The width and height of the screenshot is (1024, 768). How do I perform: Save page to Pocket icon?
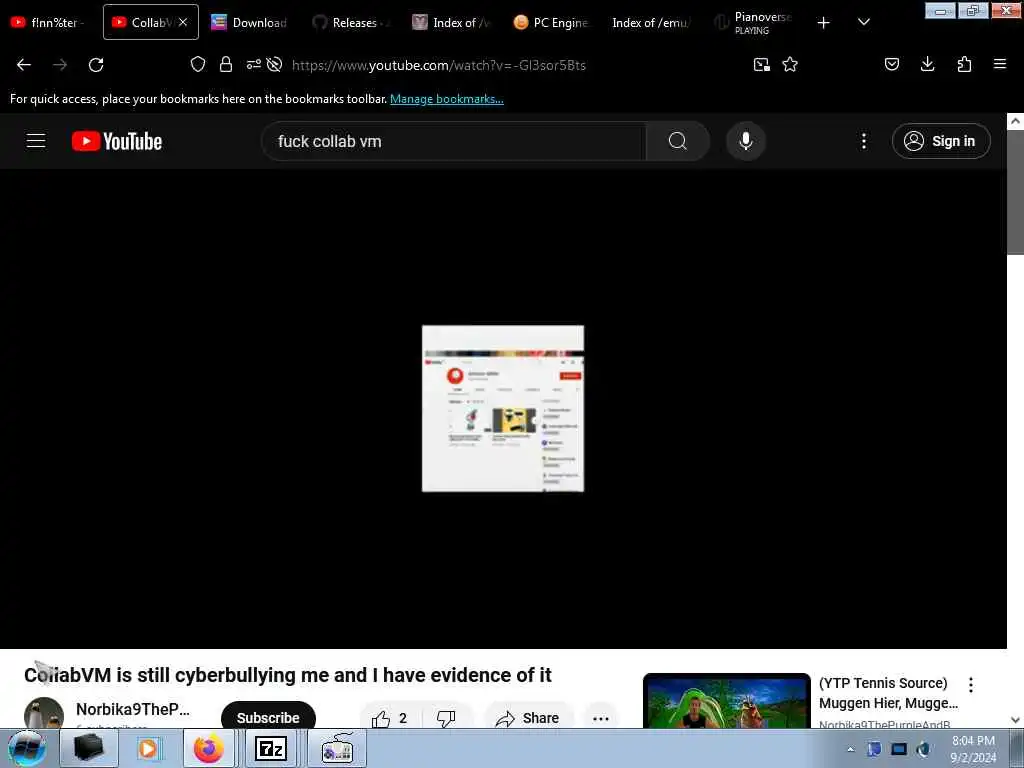pos(892,64)
